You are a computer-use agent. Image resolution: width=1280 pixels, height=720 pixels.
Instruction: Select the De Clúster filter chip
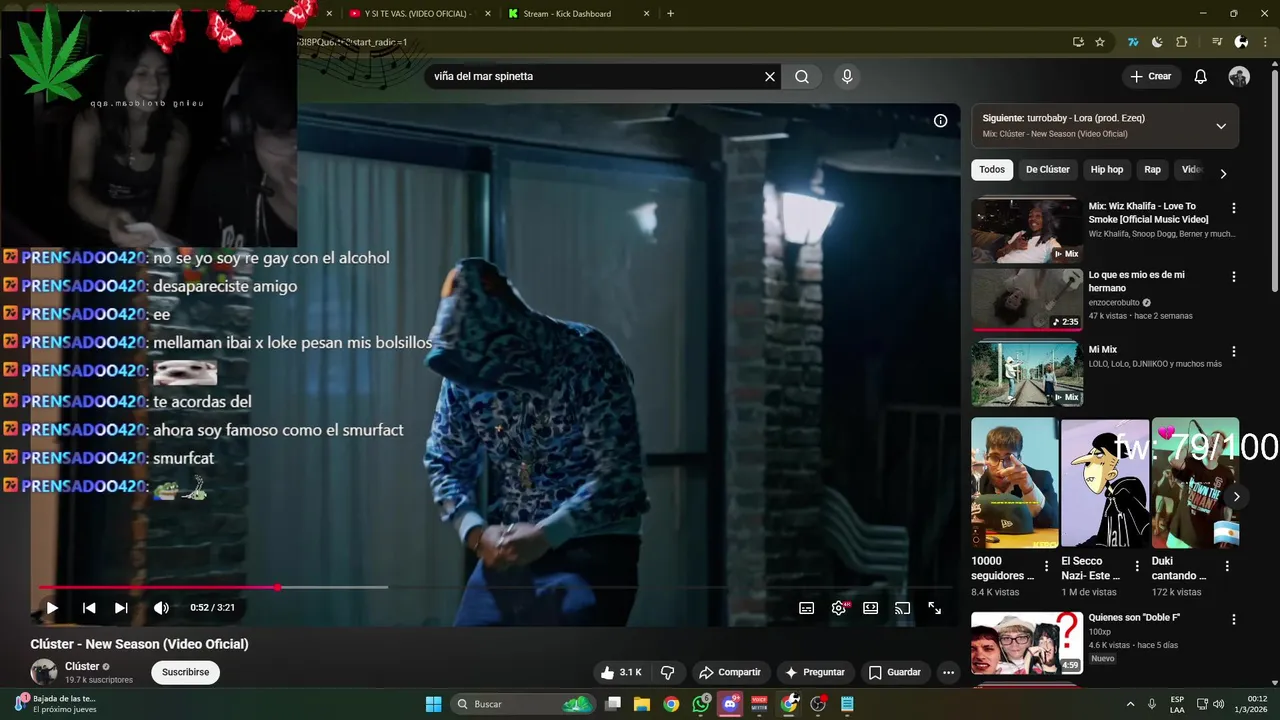1048,170
